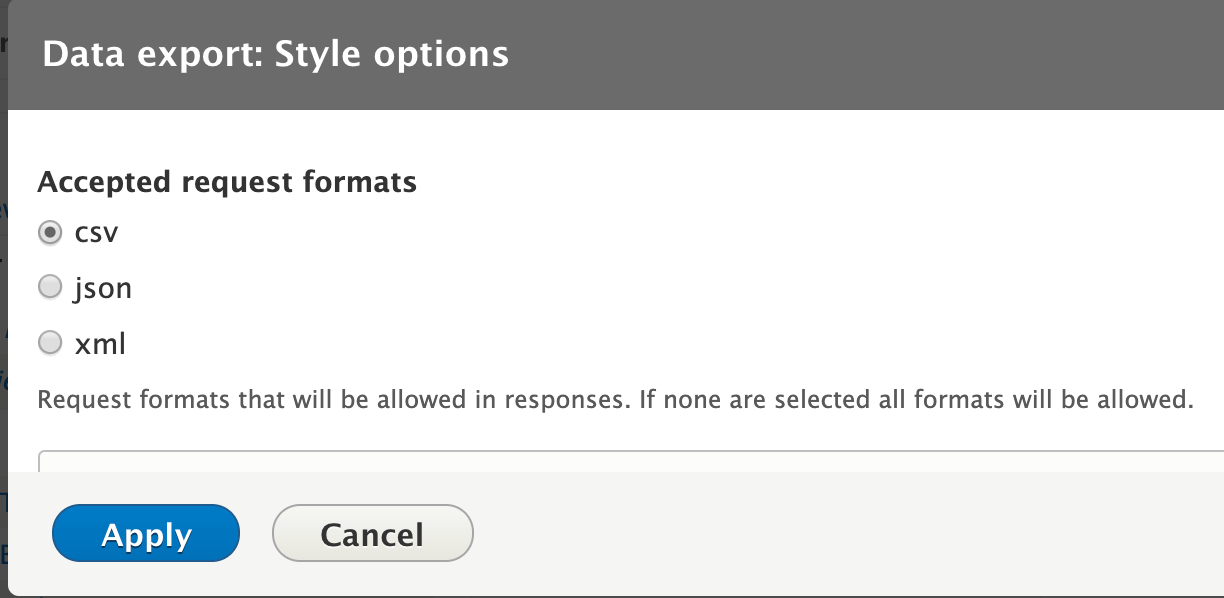Click the Apply button
Screen dimensions: 1224x598
146,534
